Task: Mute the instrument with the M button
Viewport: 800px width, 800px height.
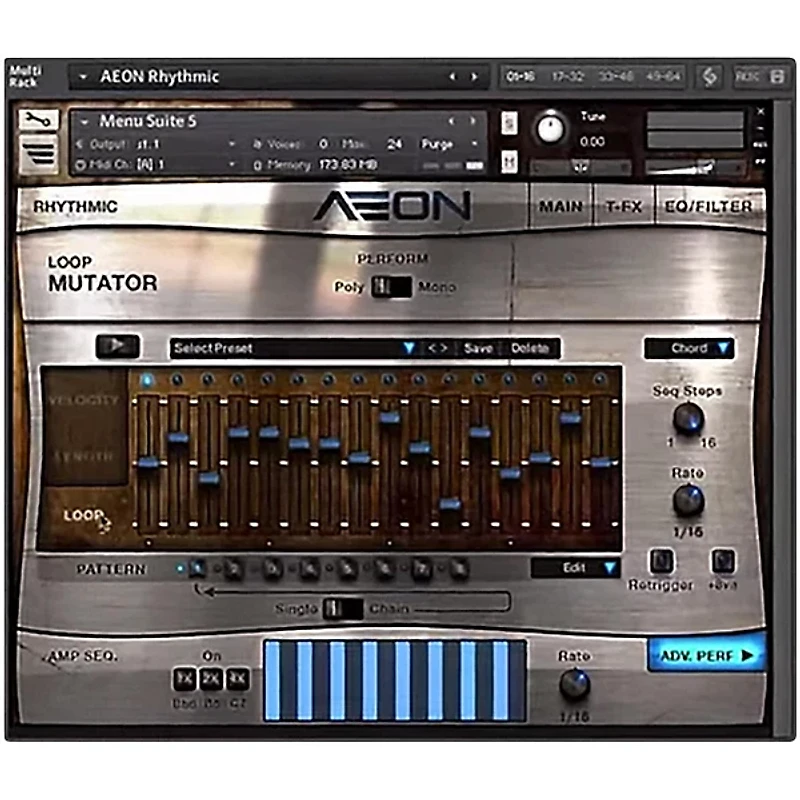Action: pos(509,162)
